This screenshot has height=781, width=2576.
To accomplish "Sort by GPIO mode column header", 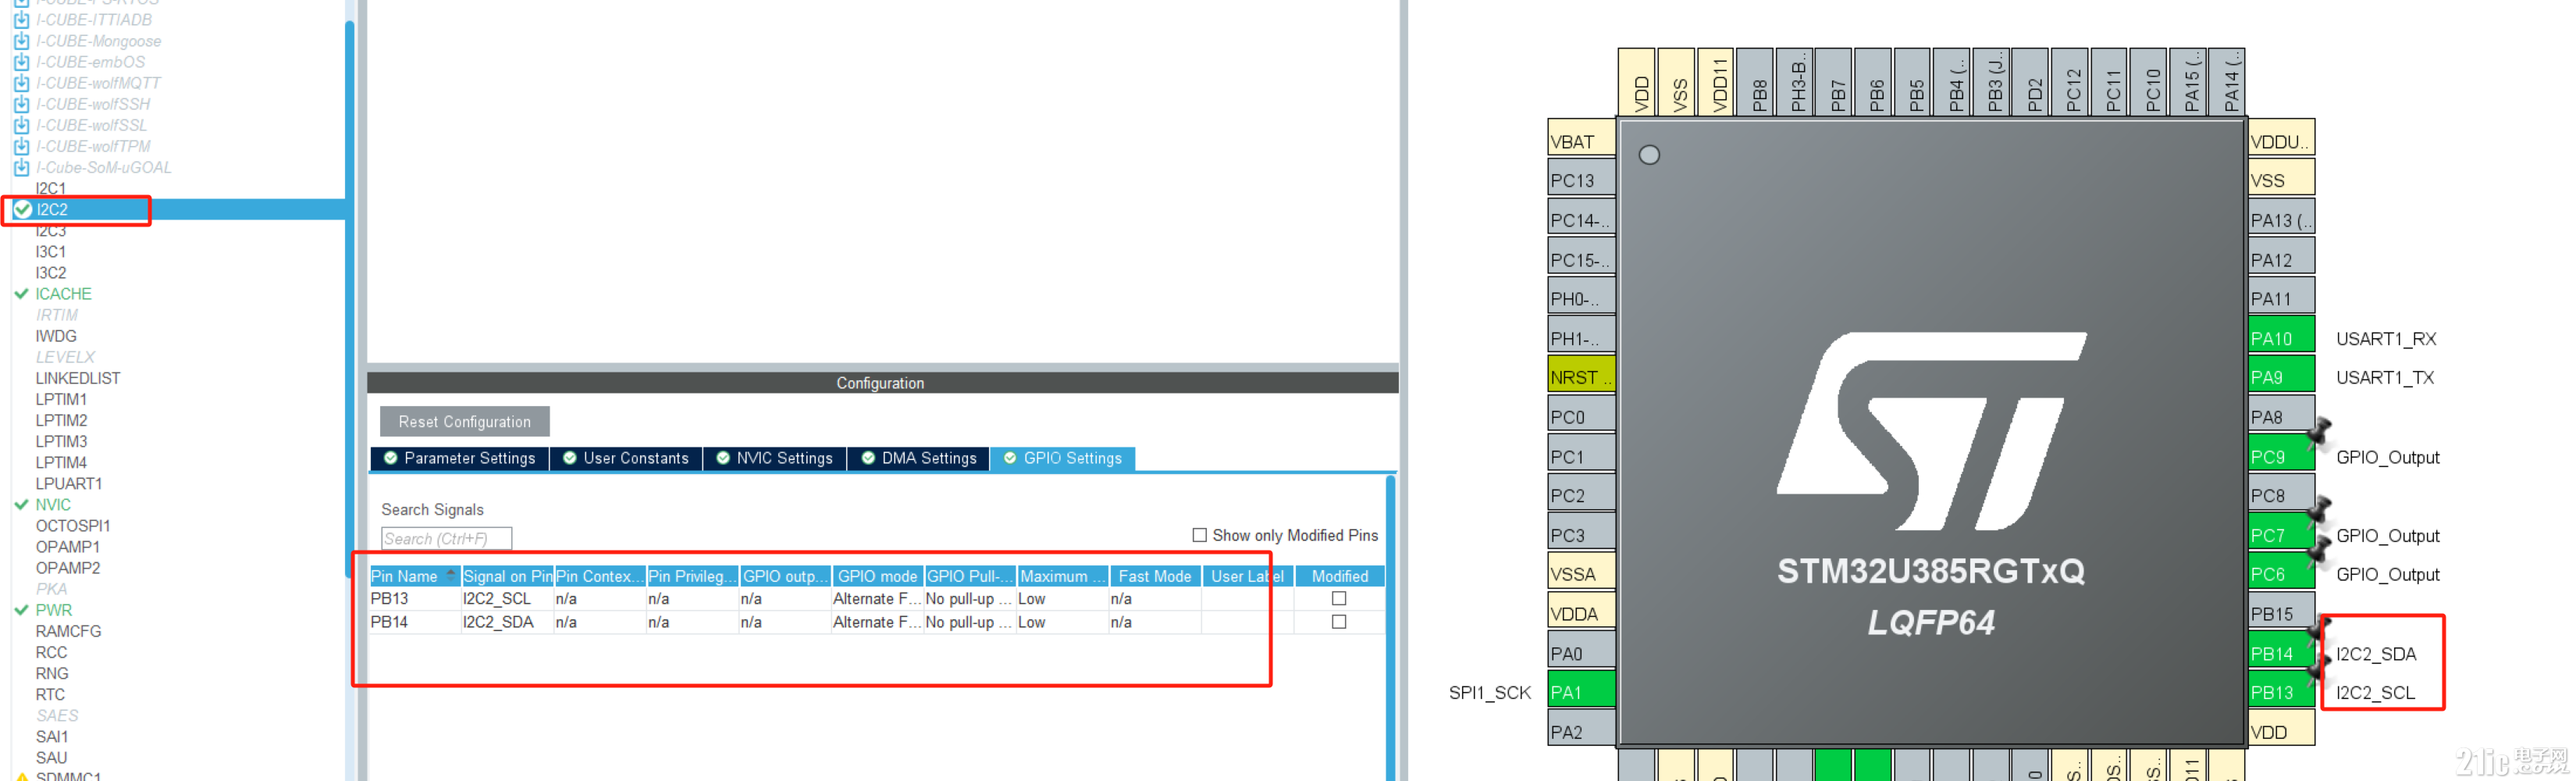I will [x=877, y=576].
